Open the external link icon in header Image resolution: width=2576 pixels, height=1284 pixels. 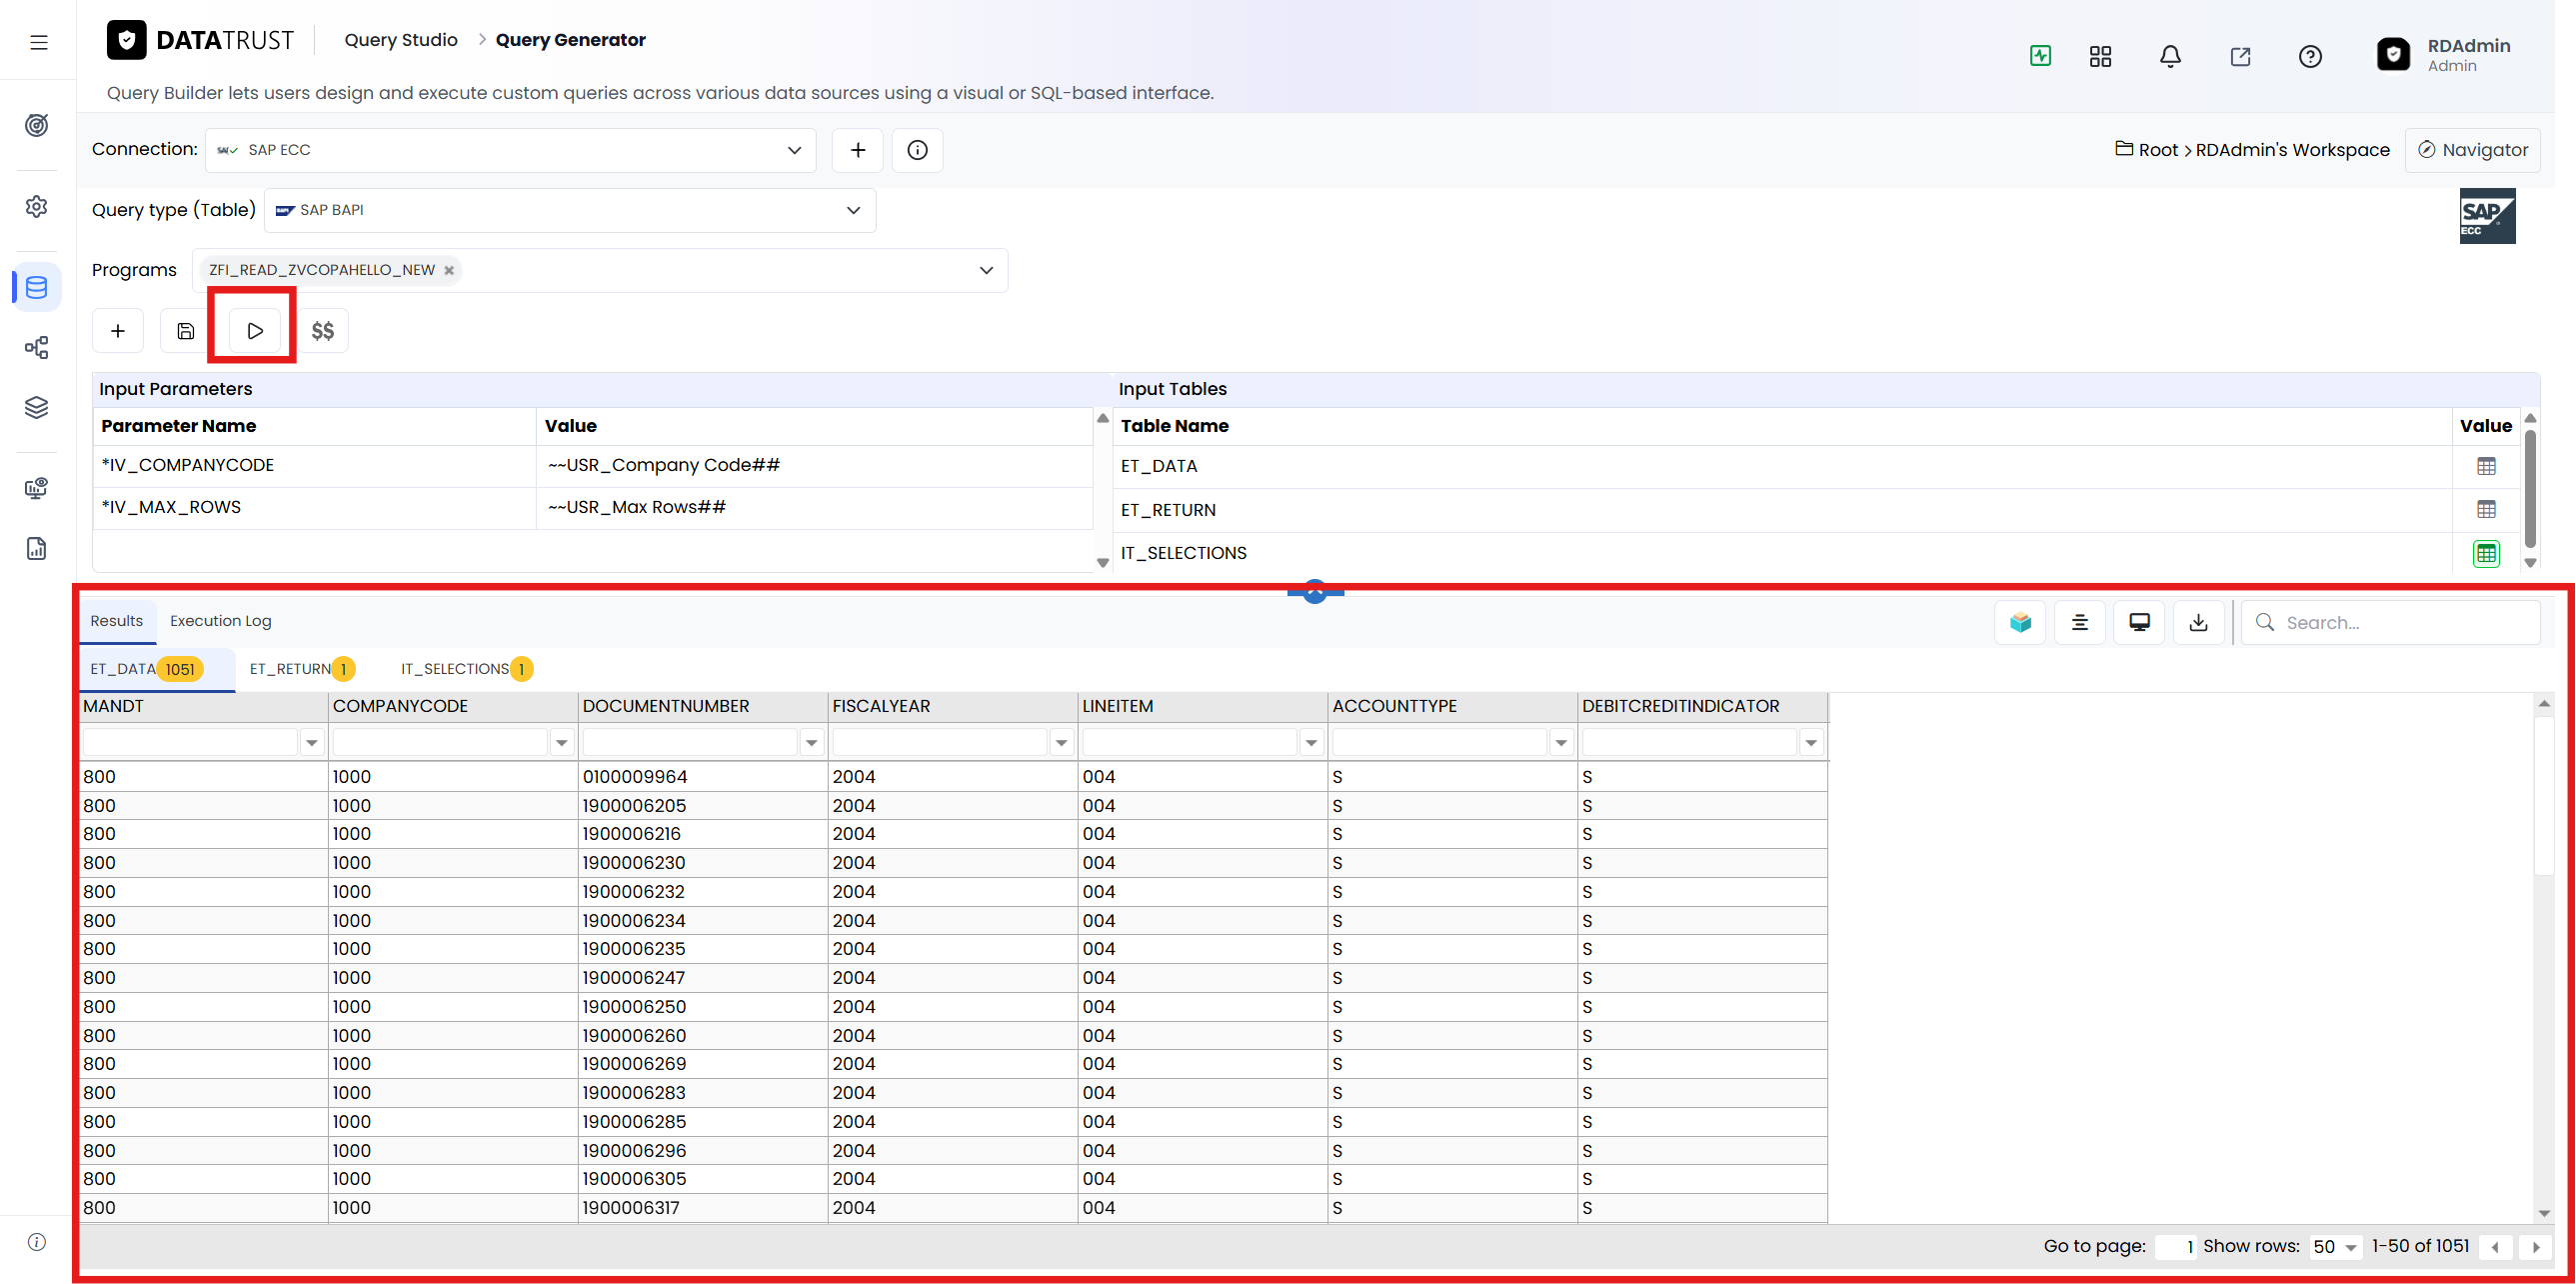tap(2240, 56)
